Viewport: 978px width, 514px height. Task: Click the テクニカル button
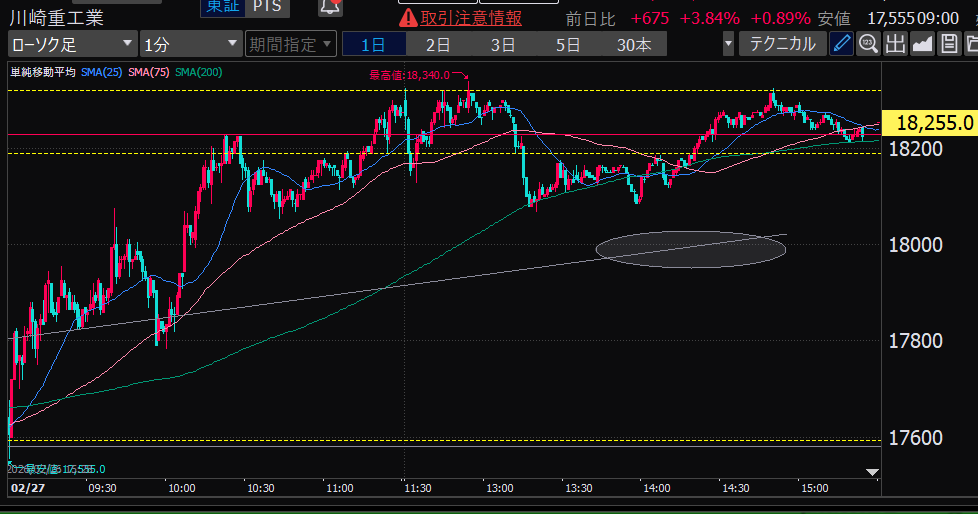[x=782, y=44]
